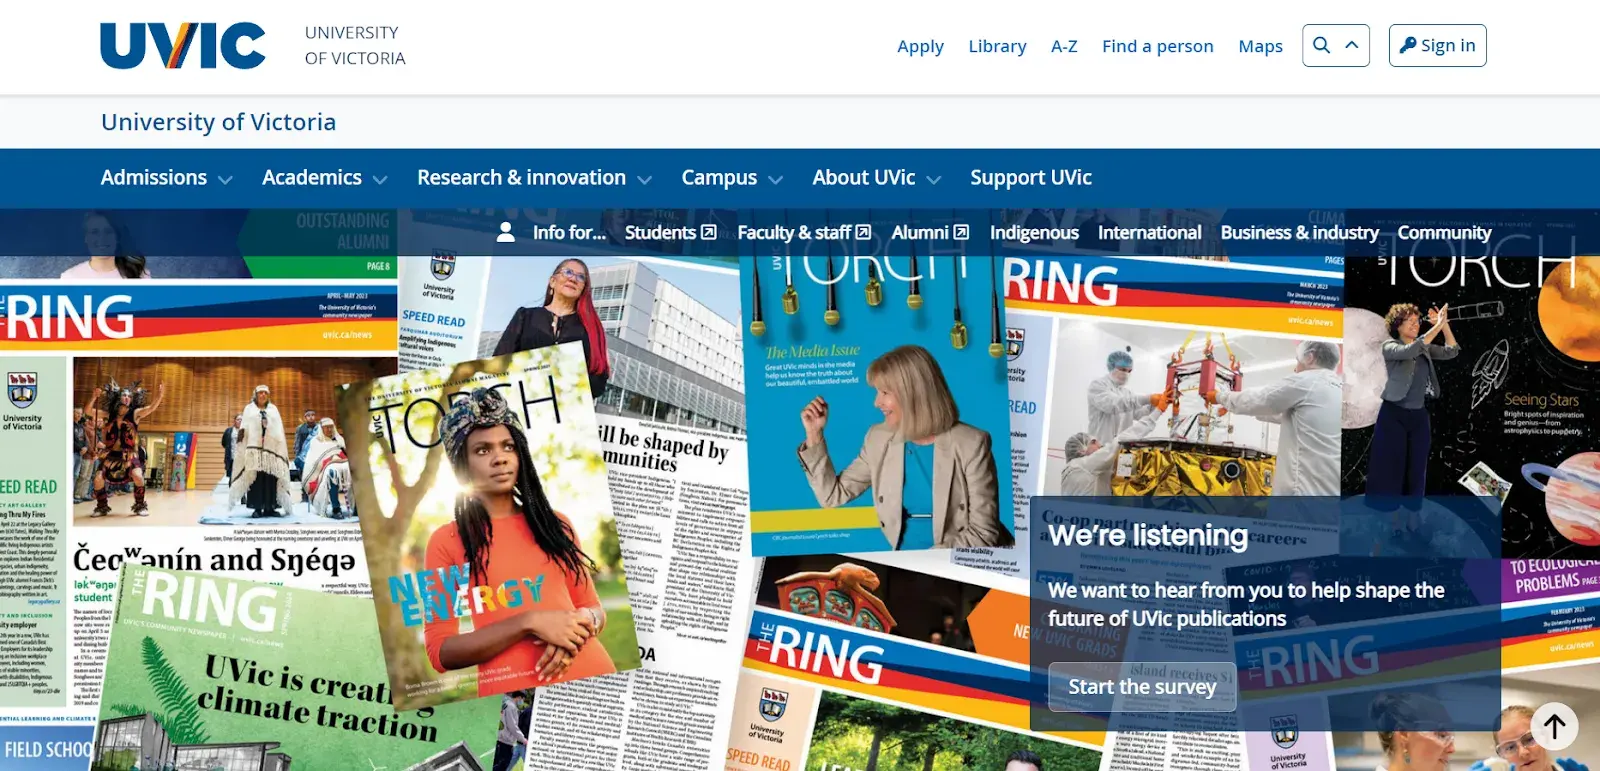Open the Faculty & staff link

794,232
